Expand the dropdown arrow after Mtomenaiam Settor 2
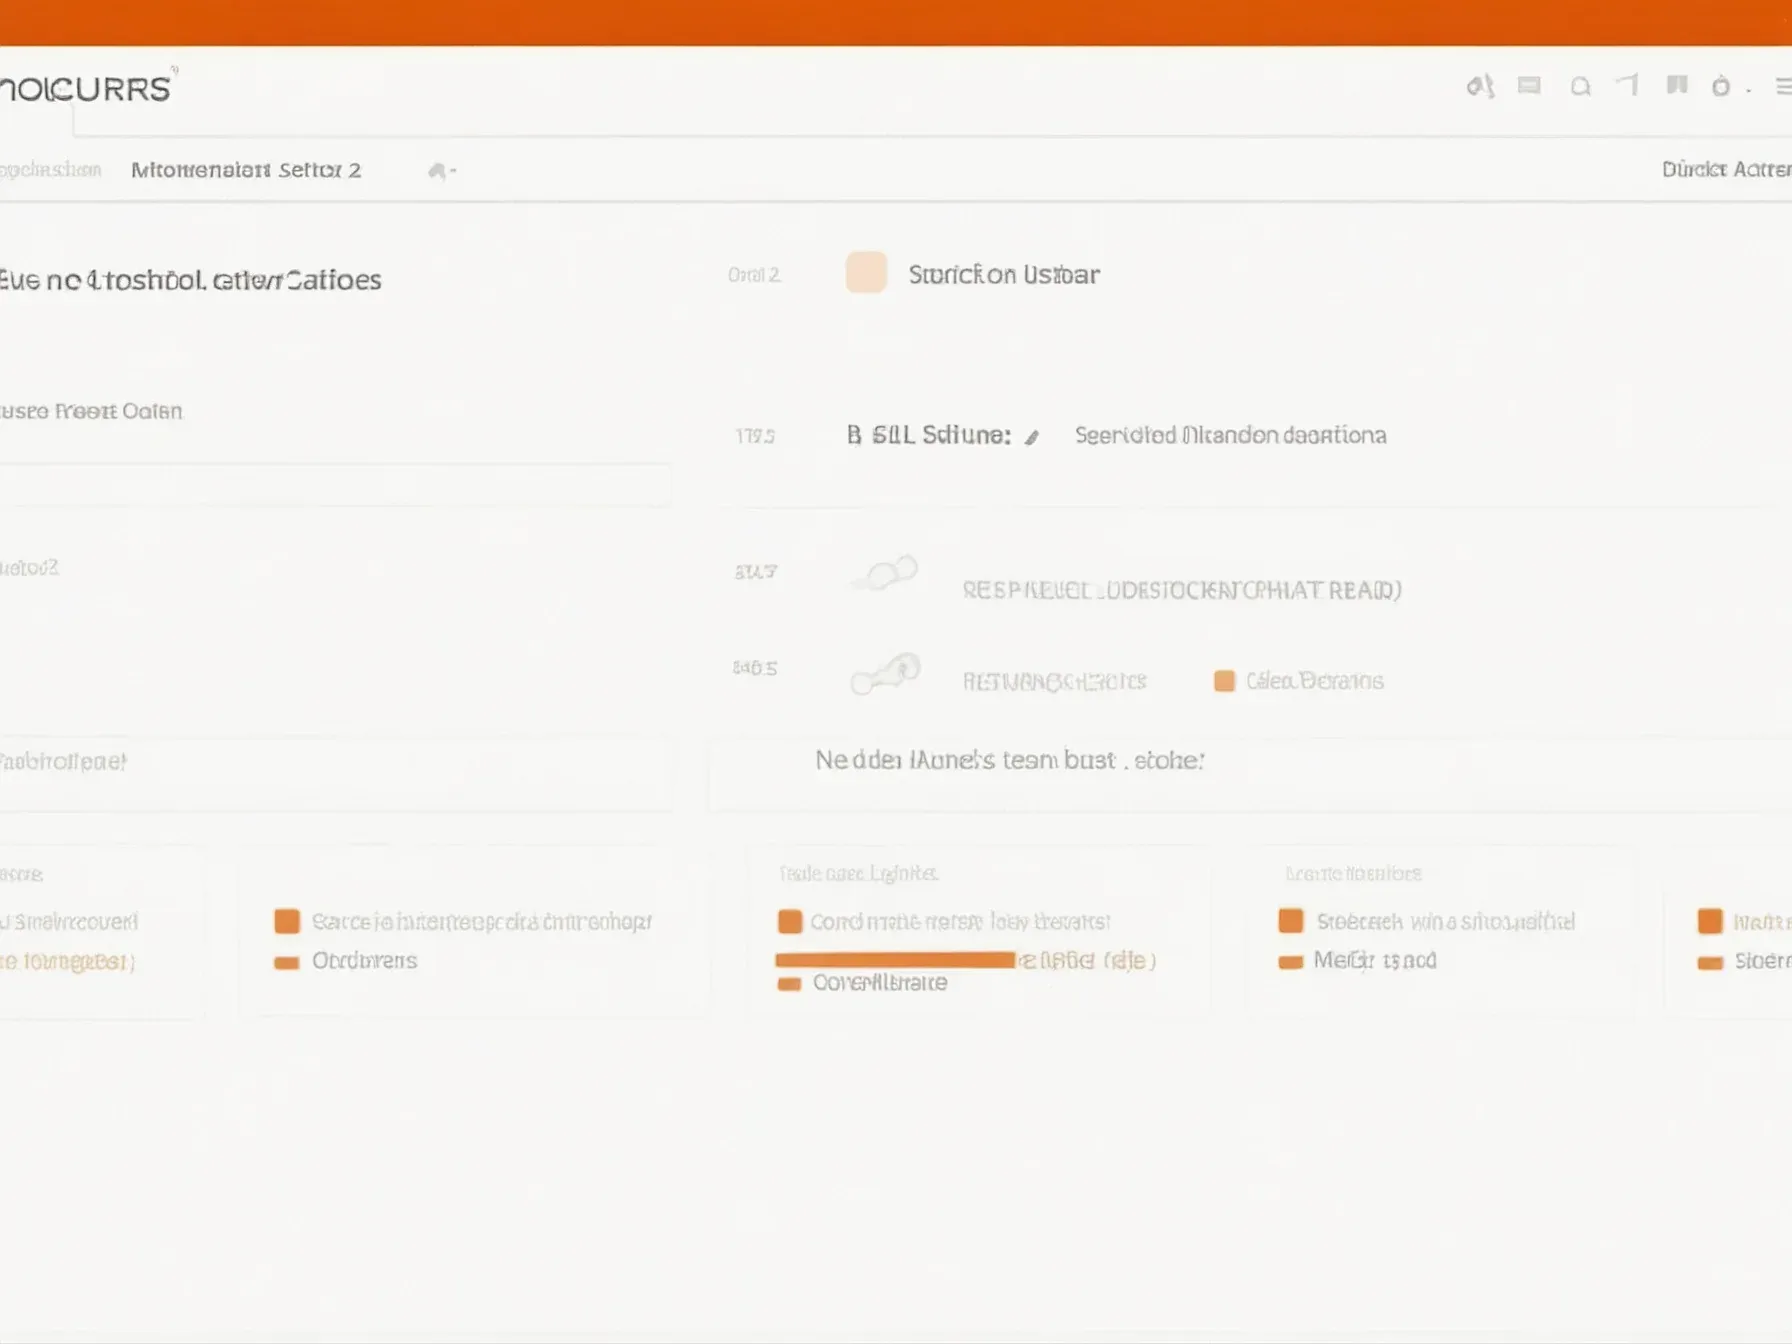This screenshot has height=1344, width=1792. coord(440,171)
